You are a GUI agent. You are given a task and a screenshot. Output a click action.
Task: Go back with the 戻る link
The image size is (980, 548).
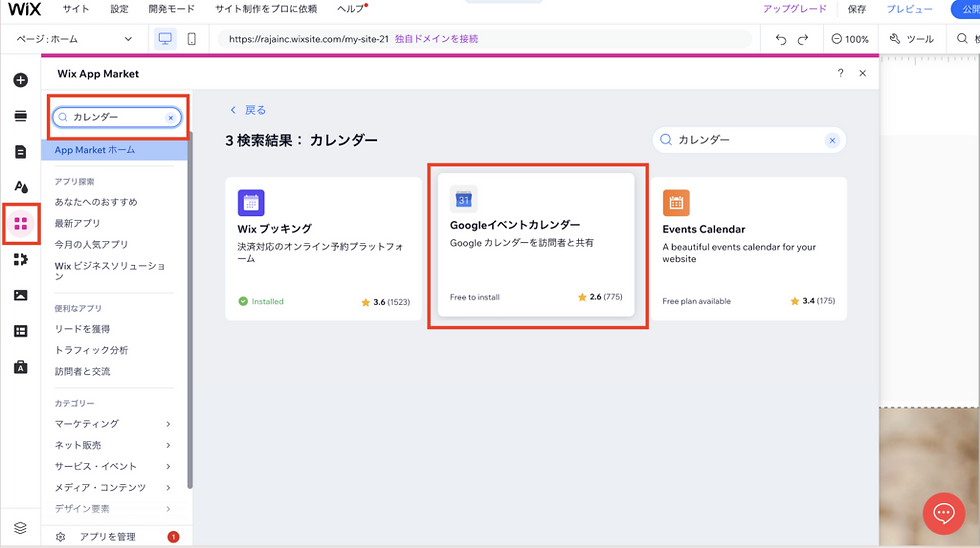tap(248, 110)
